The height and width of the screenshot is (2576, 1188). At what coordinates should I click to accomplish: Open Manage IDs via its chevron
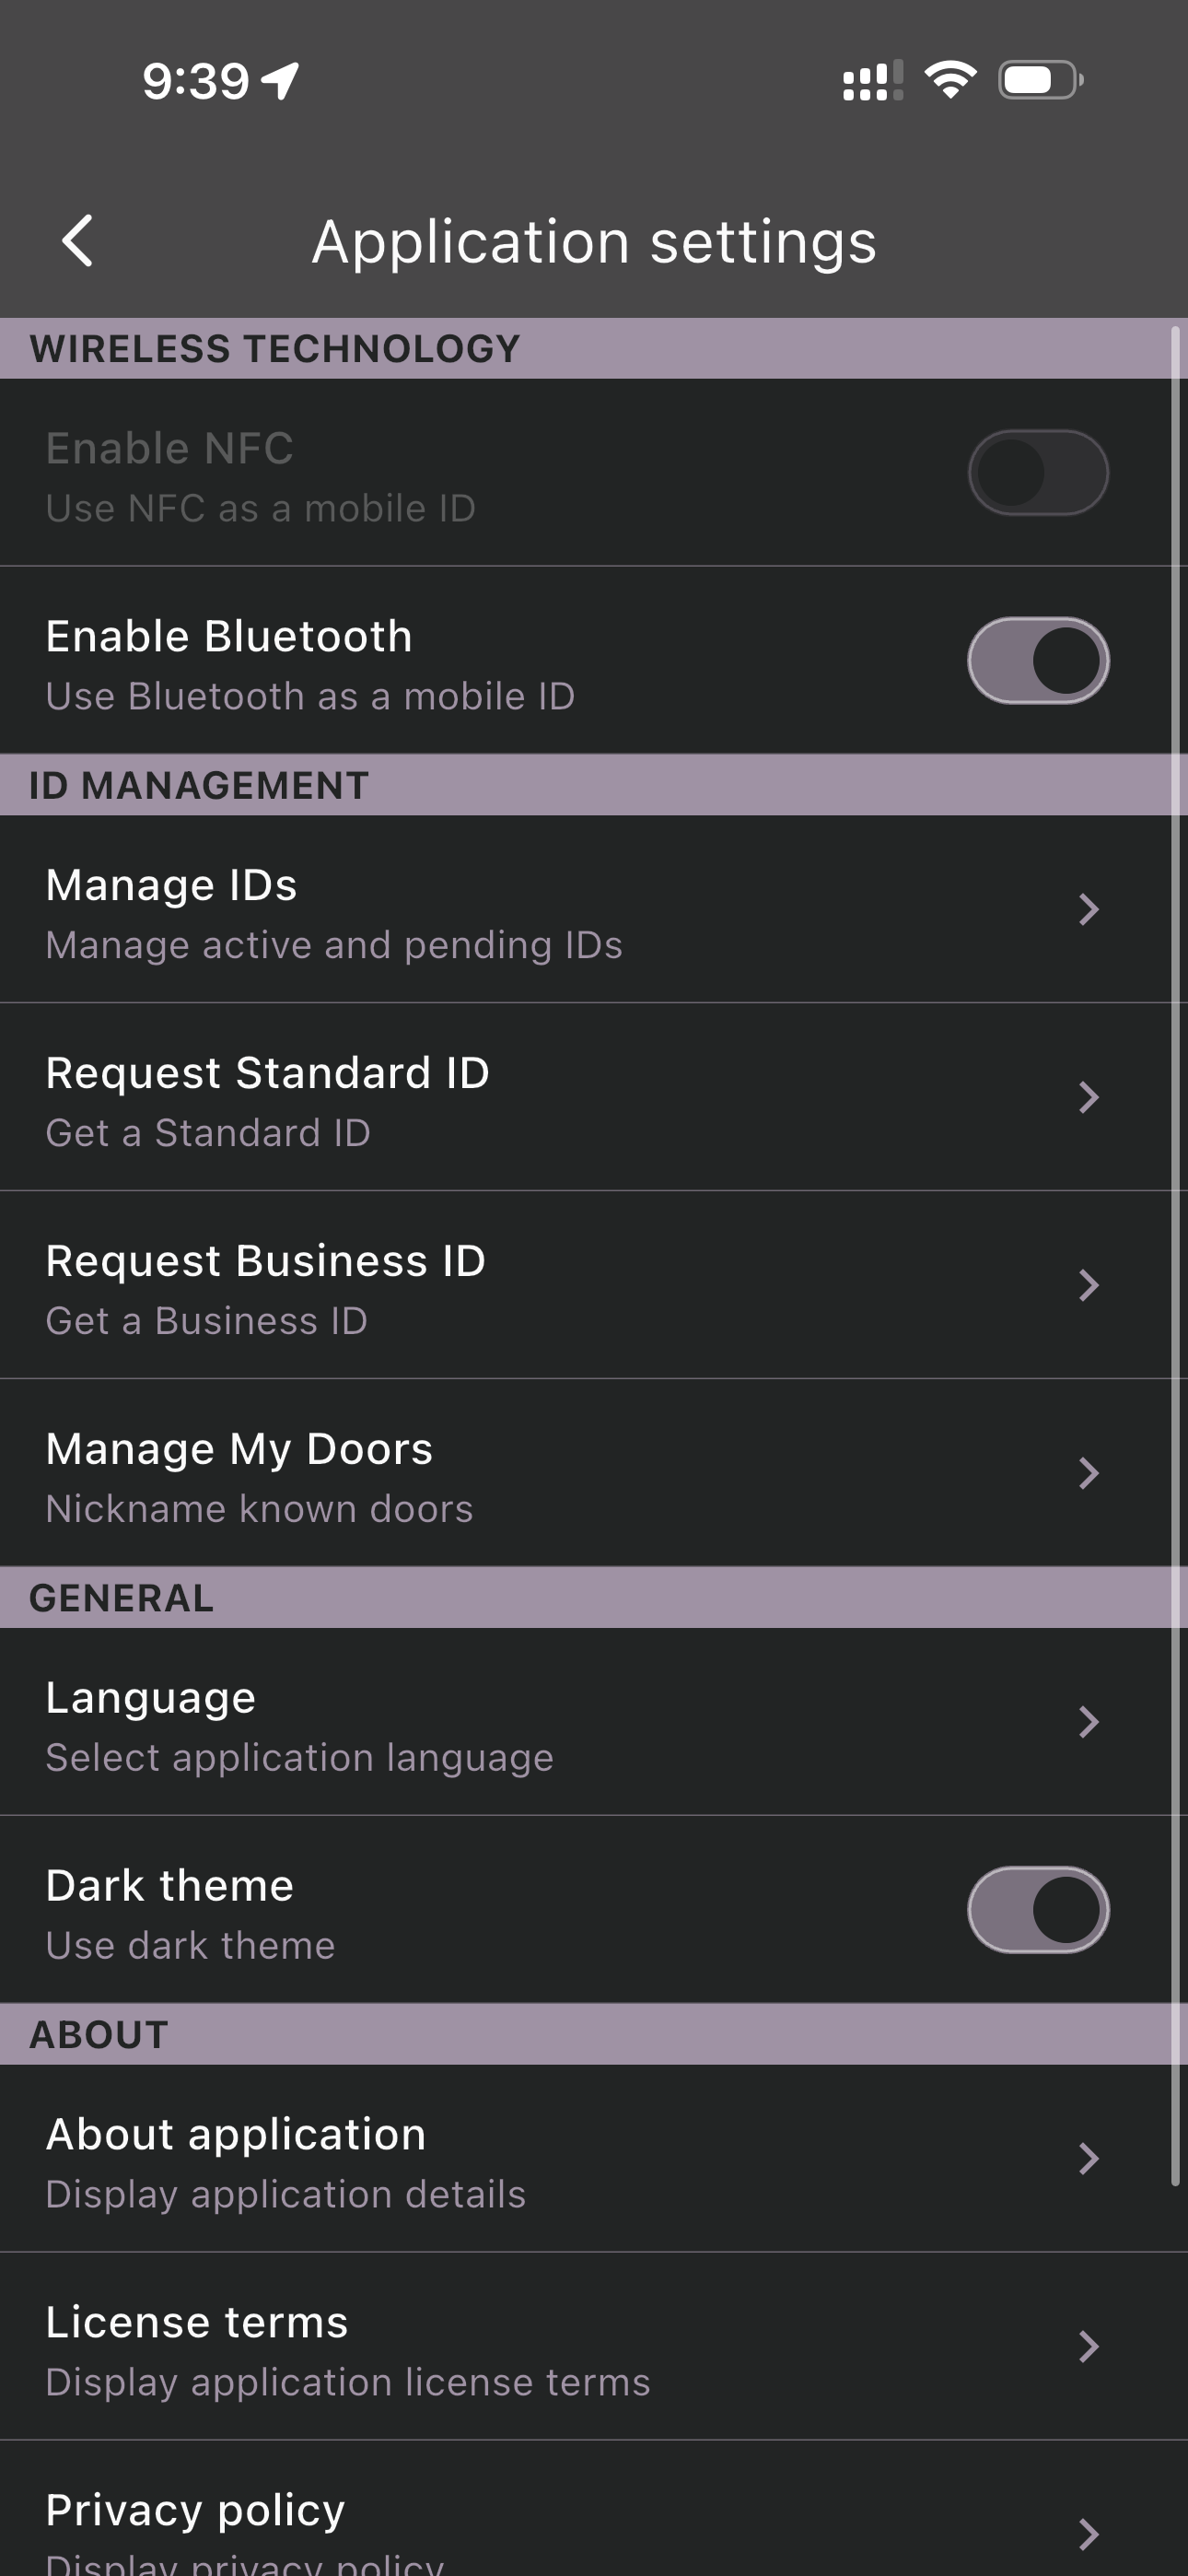pos(1089,909)
